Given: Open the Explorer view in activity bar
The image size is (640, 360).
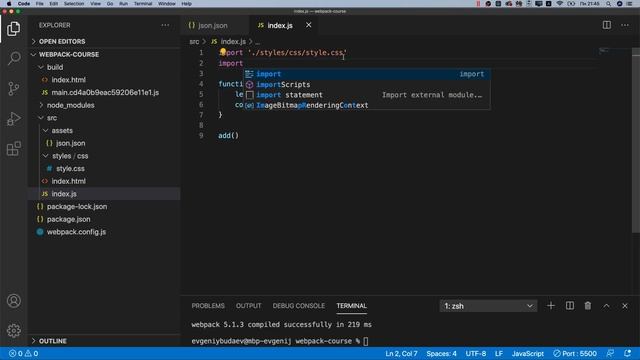Looking at the screenshot, I should point(13,29).
